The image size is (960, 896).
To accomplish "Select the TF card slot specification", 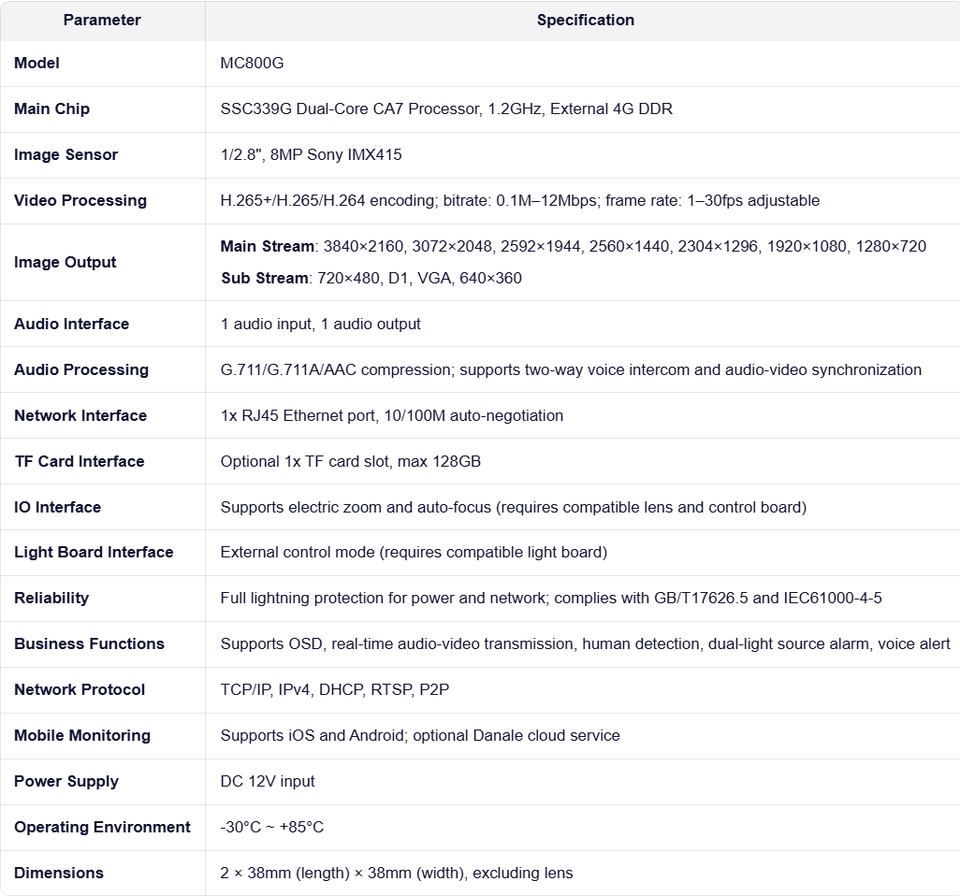I will tap(351, 462).
